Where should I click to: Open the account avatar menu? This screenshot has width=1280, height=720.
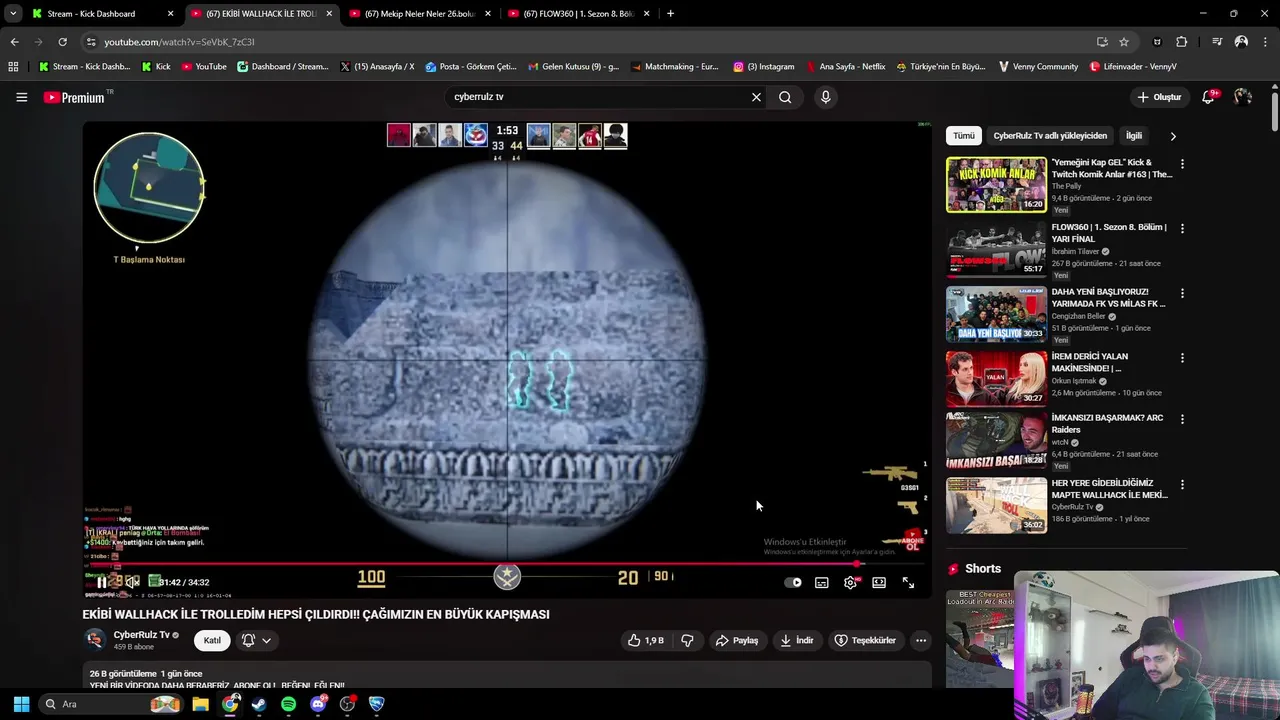click(x=1243, y=97)
